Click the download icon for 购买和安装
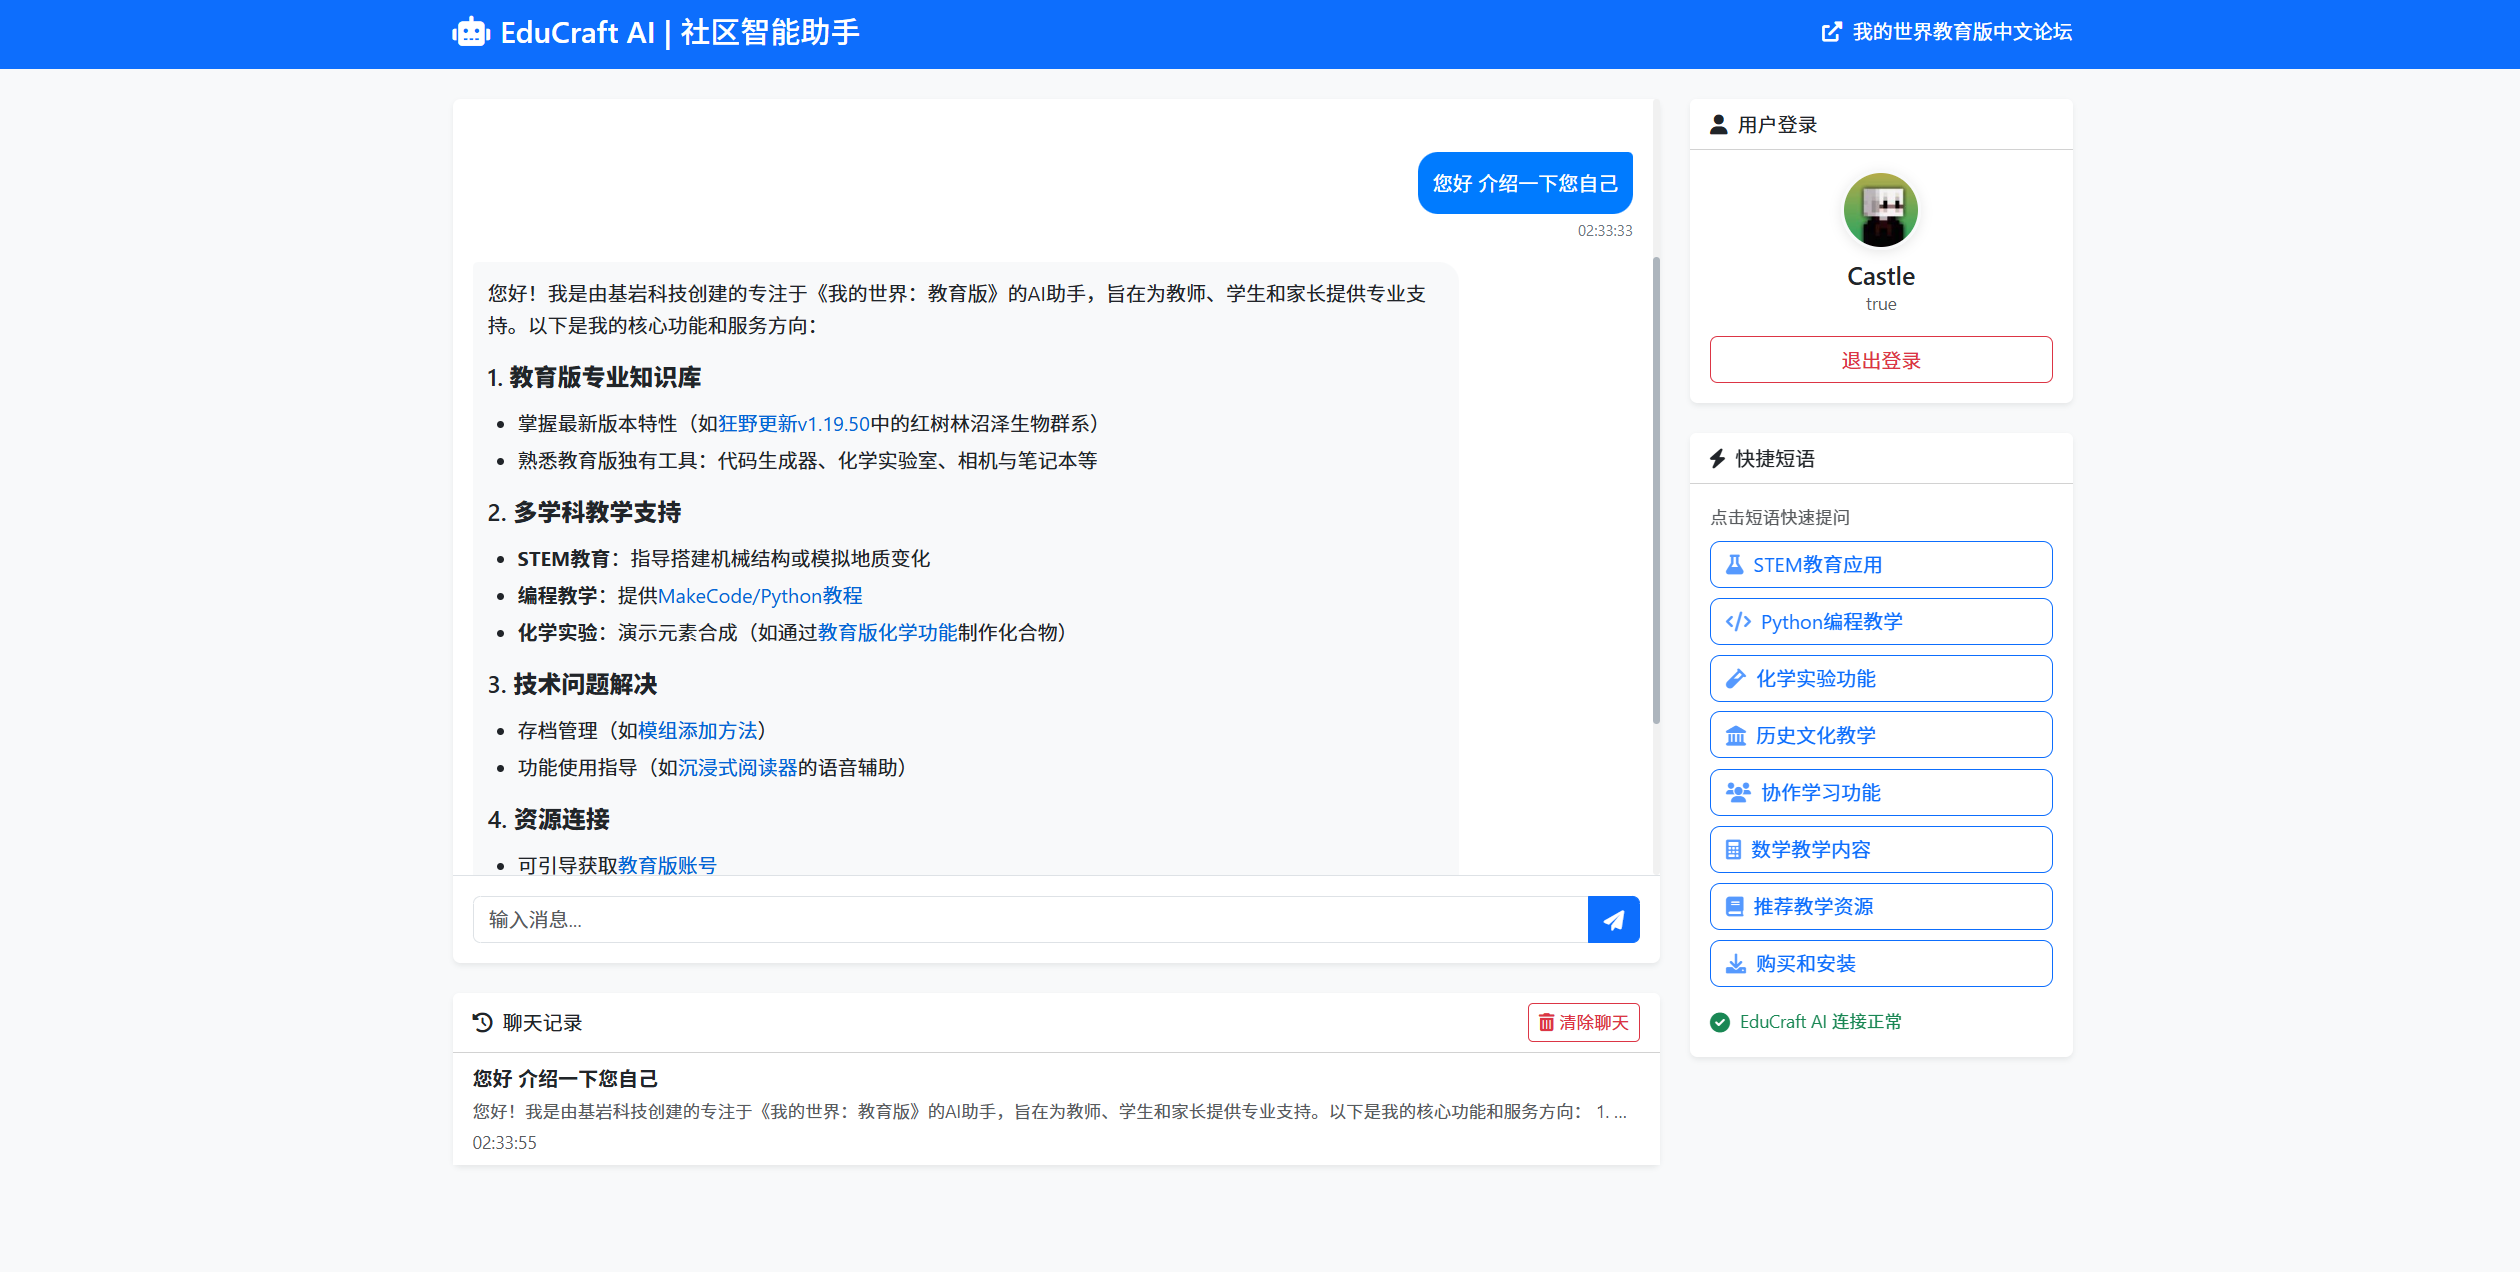The height and width of the screenshot is (1272, 2520). (x=1736, y=964)
